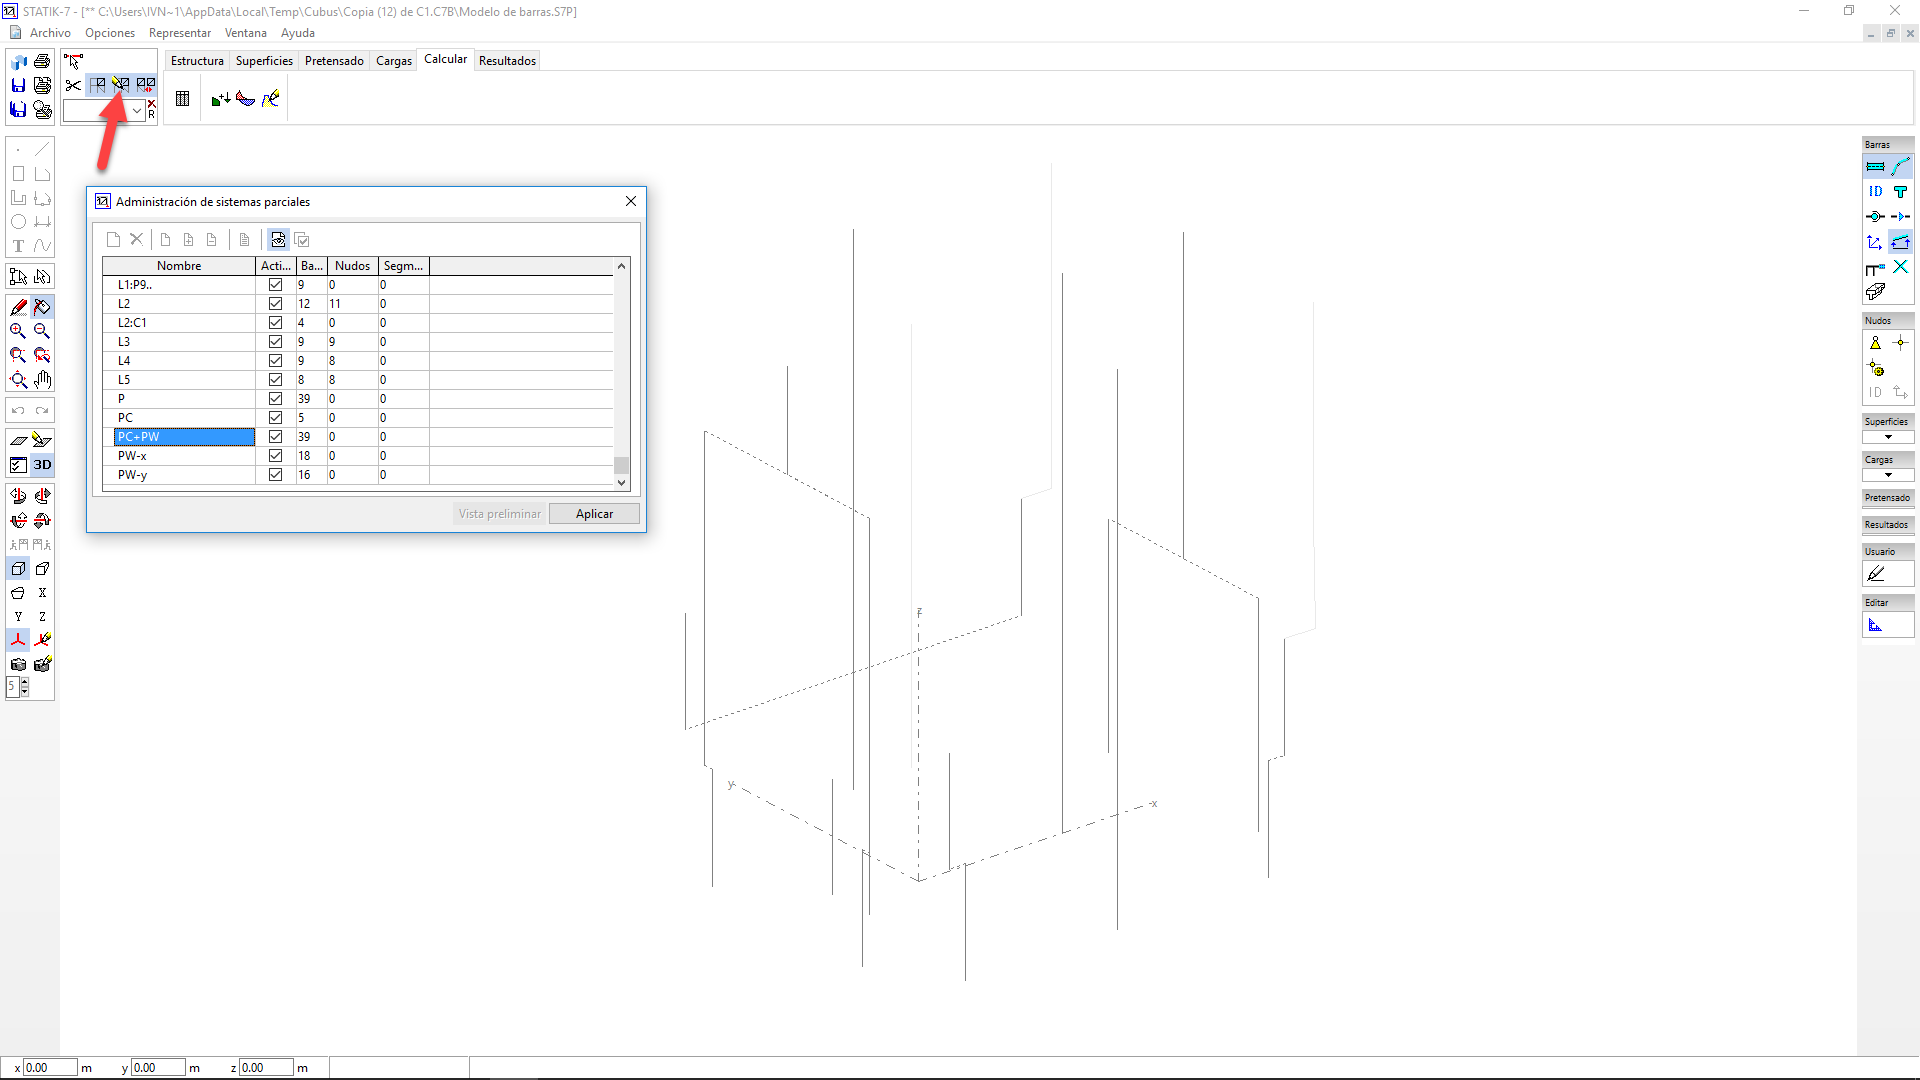Toggle the active checkbox for PW-y

pos(275,475)
